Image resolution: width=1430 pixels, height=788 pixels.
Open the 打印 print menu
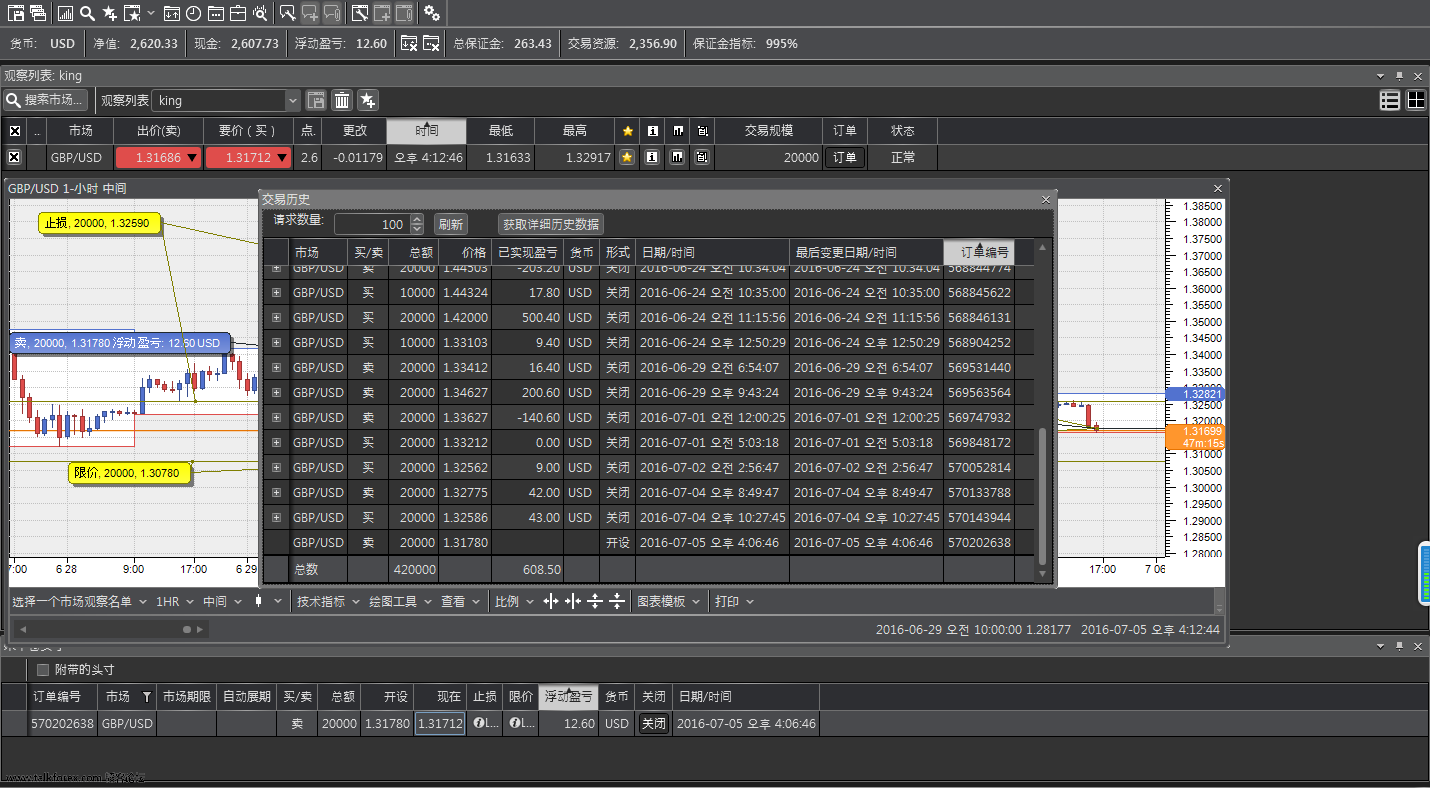pos(734,601)
